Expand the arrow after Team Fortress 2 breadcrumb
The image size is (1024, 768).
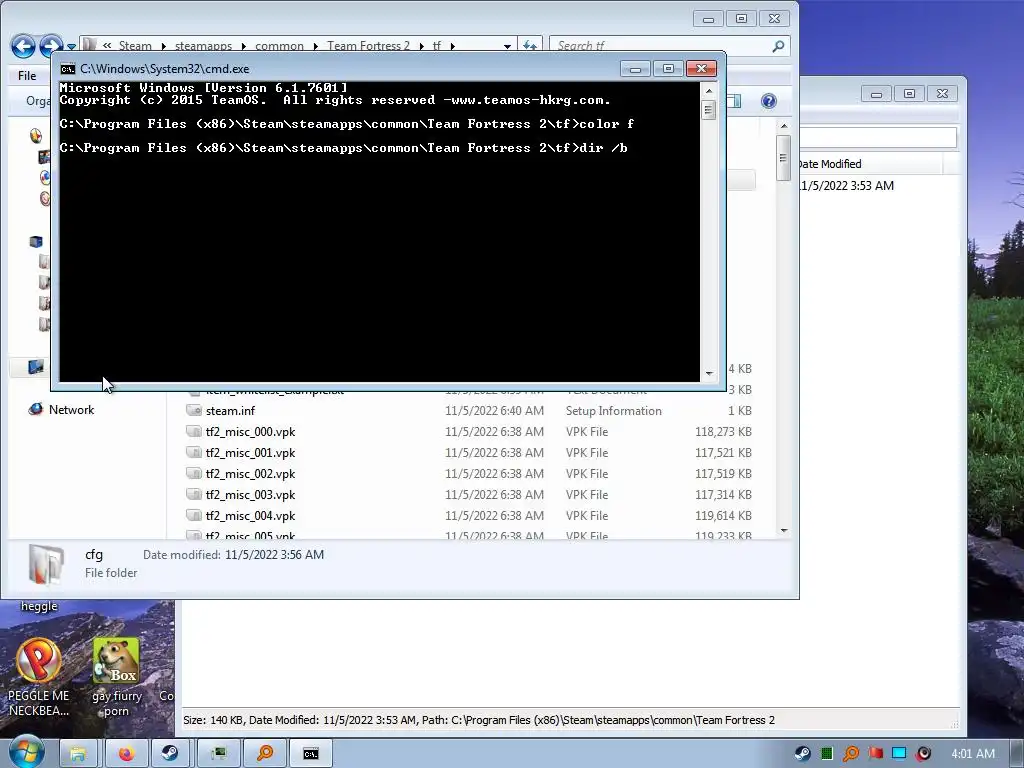coord(421,46)
